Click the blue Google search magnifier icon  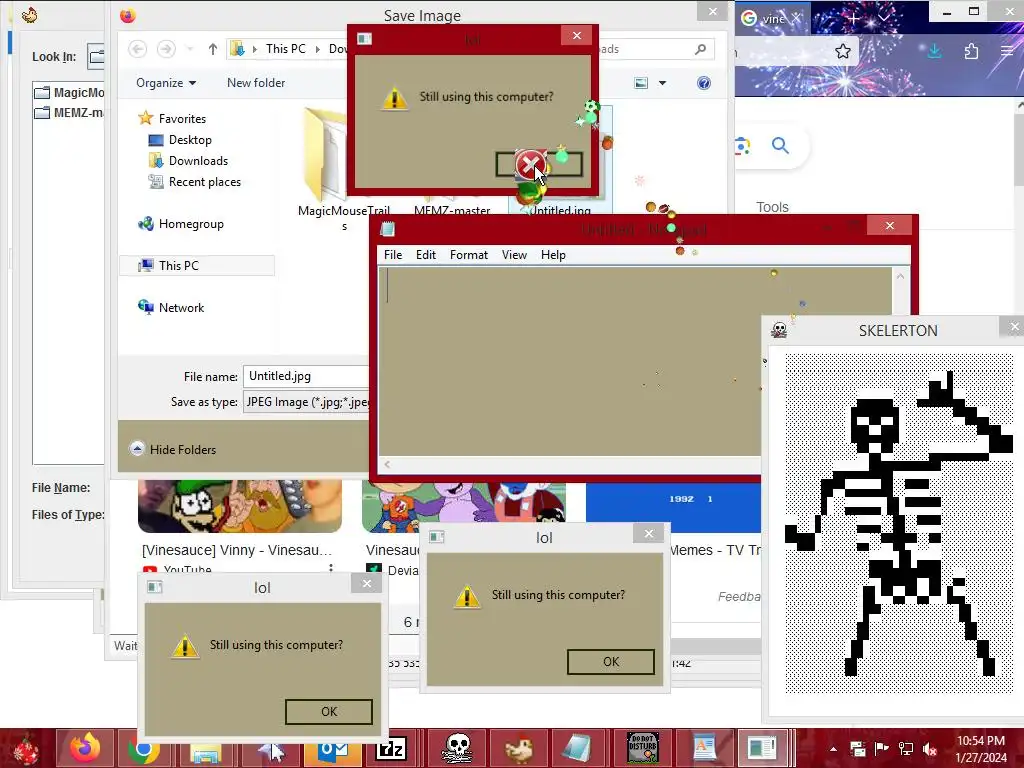(780, 145)
